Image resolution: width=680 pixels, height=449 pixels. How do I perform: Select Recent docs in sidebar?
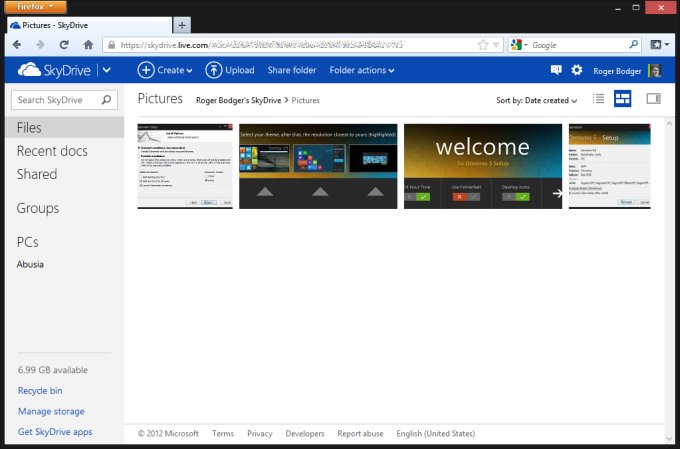click(x=52, y=151)
